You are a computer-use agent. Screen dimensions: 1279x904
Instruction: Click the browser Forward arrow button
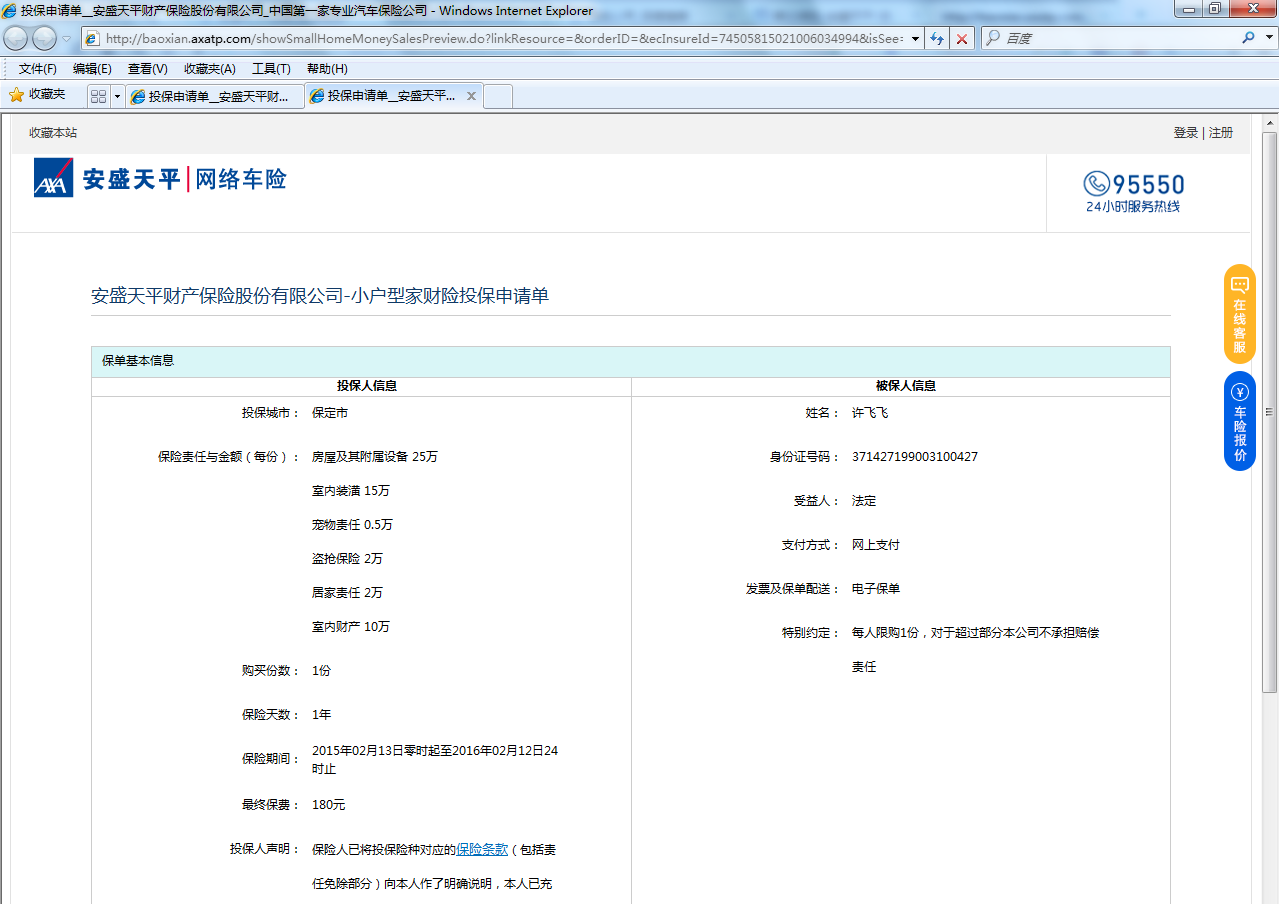[x=45, y=38]
